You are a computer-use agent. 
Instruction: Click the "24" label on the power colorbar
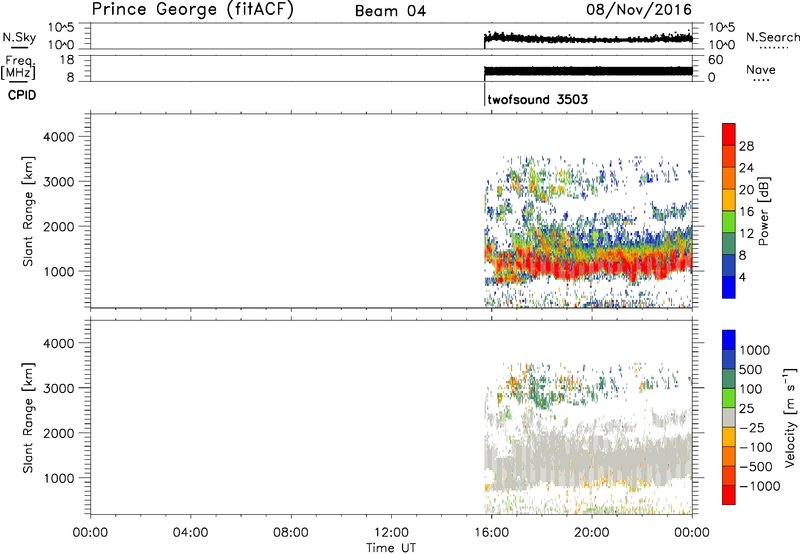coord(746,168)
